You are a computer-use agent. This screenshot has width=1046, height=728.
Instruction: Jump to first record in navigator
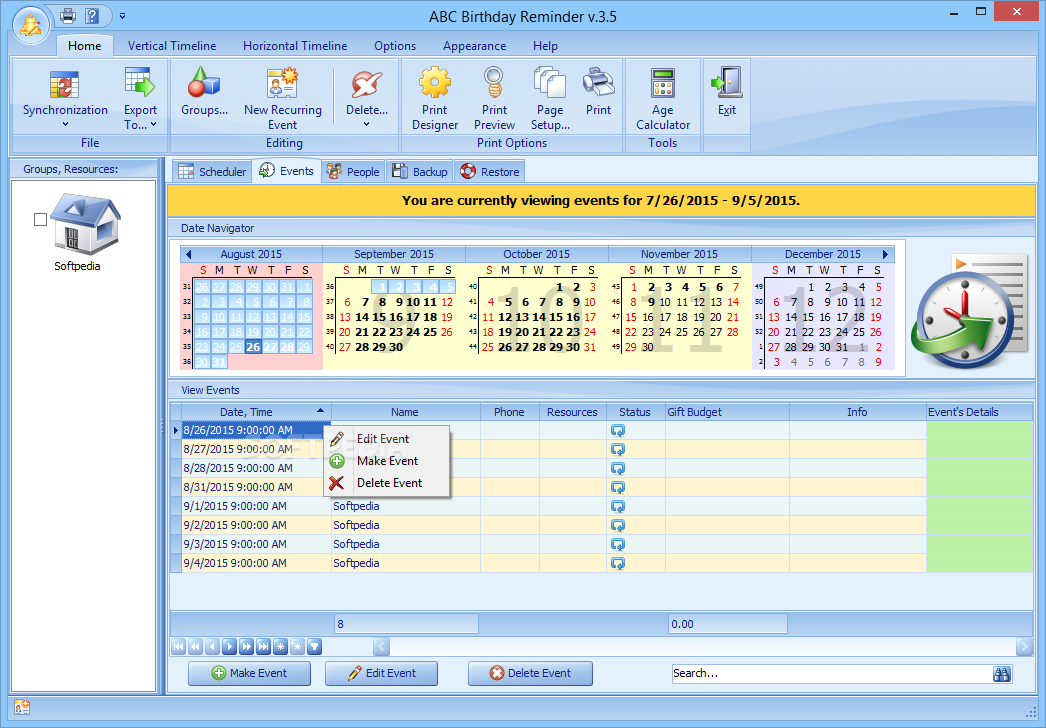pyautogui.click(x=178, y=646)
